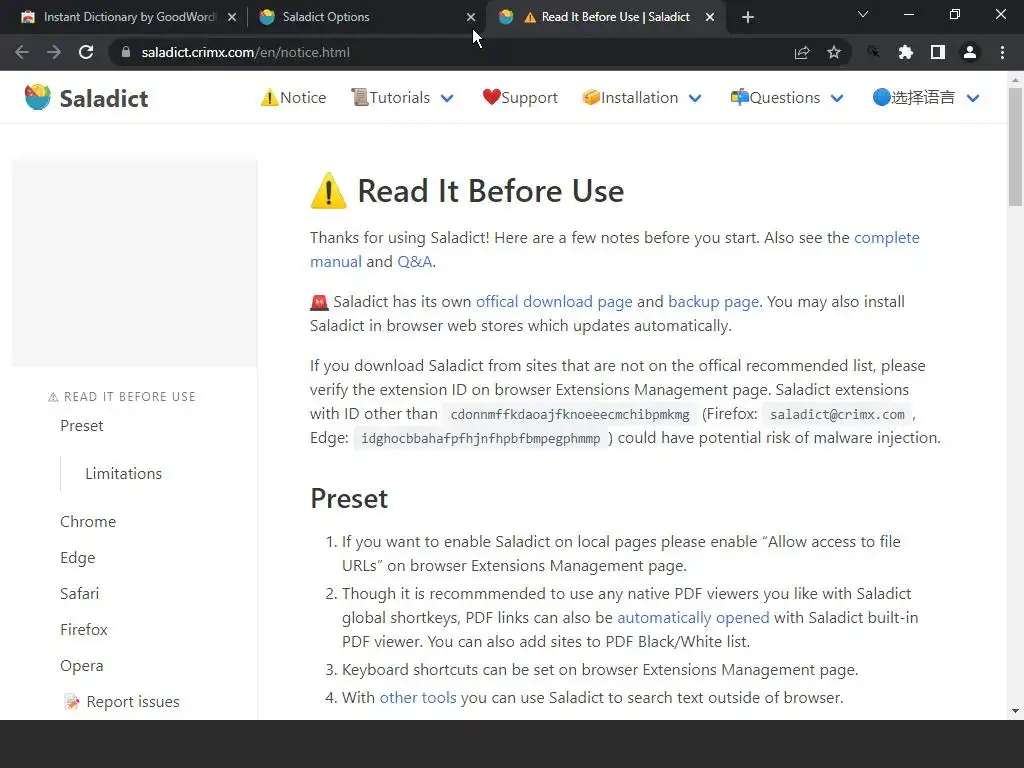Open the Support page link
1024x768 pixels.
pos(520,97)
